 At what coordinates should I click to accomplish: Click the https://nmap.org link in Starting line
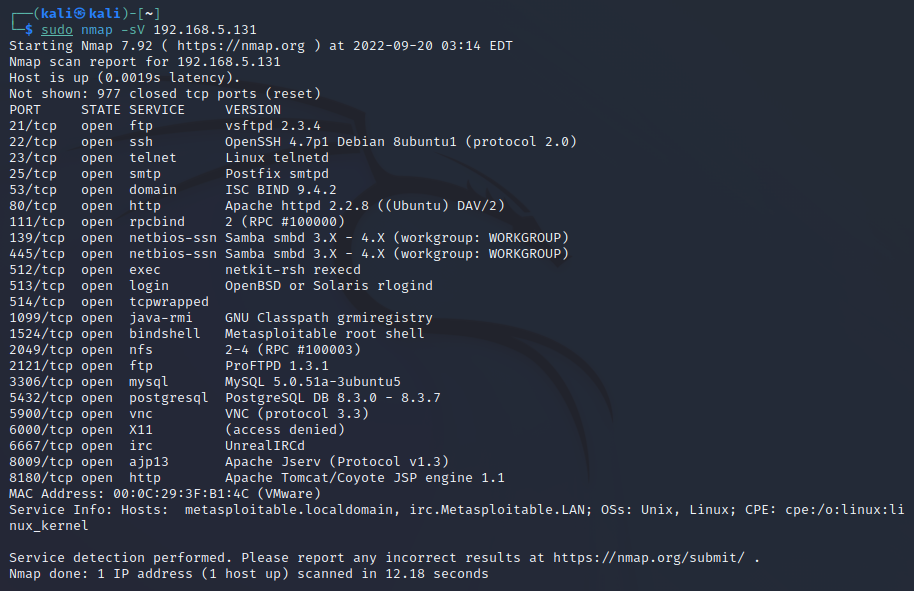point(241,45)
